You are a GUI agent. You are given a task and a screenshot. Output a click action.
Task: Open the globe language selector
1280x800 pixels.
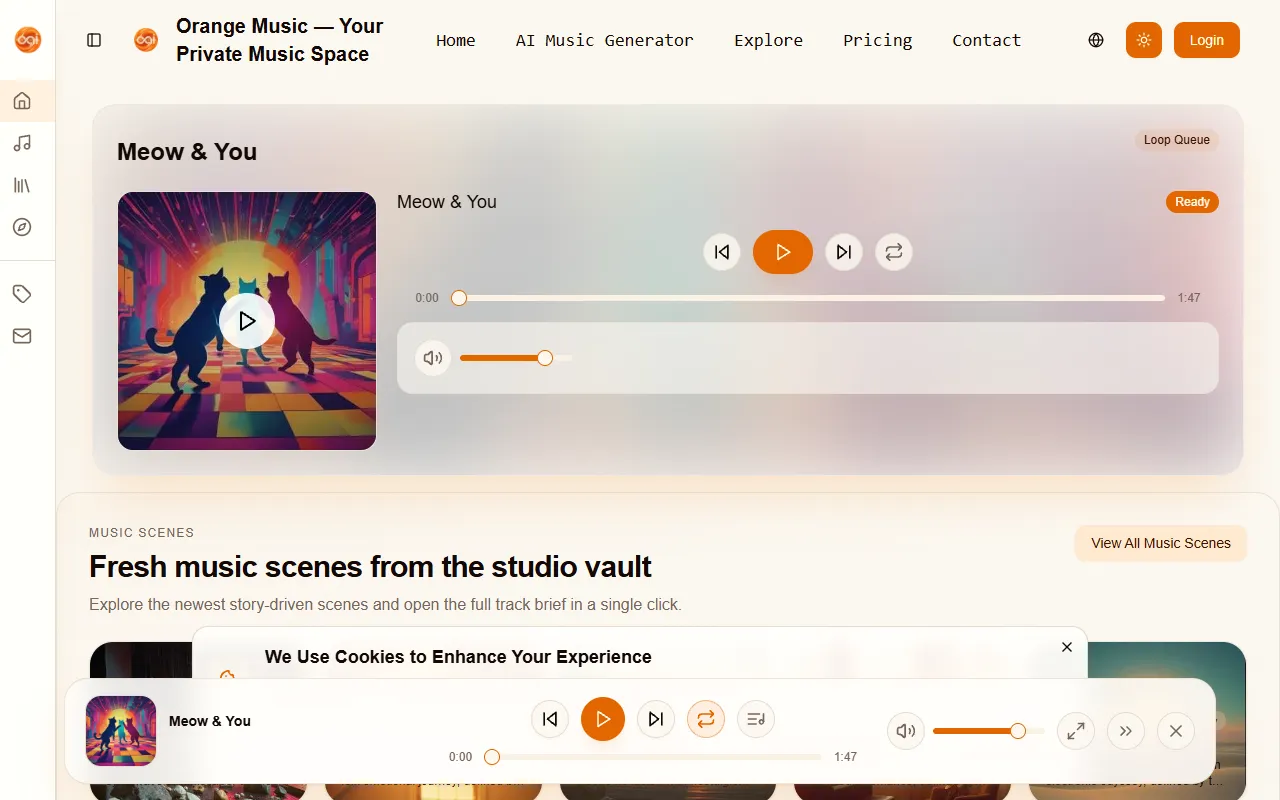1096,40
